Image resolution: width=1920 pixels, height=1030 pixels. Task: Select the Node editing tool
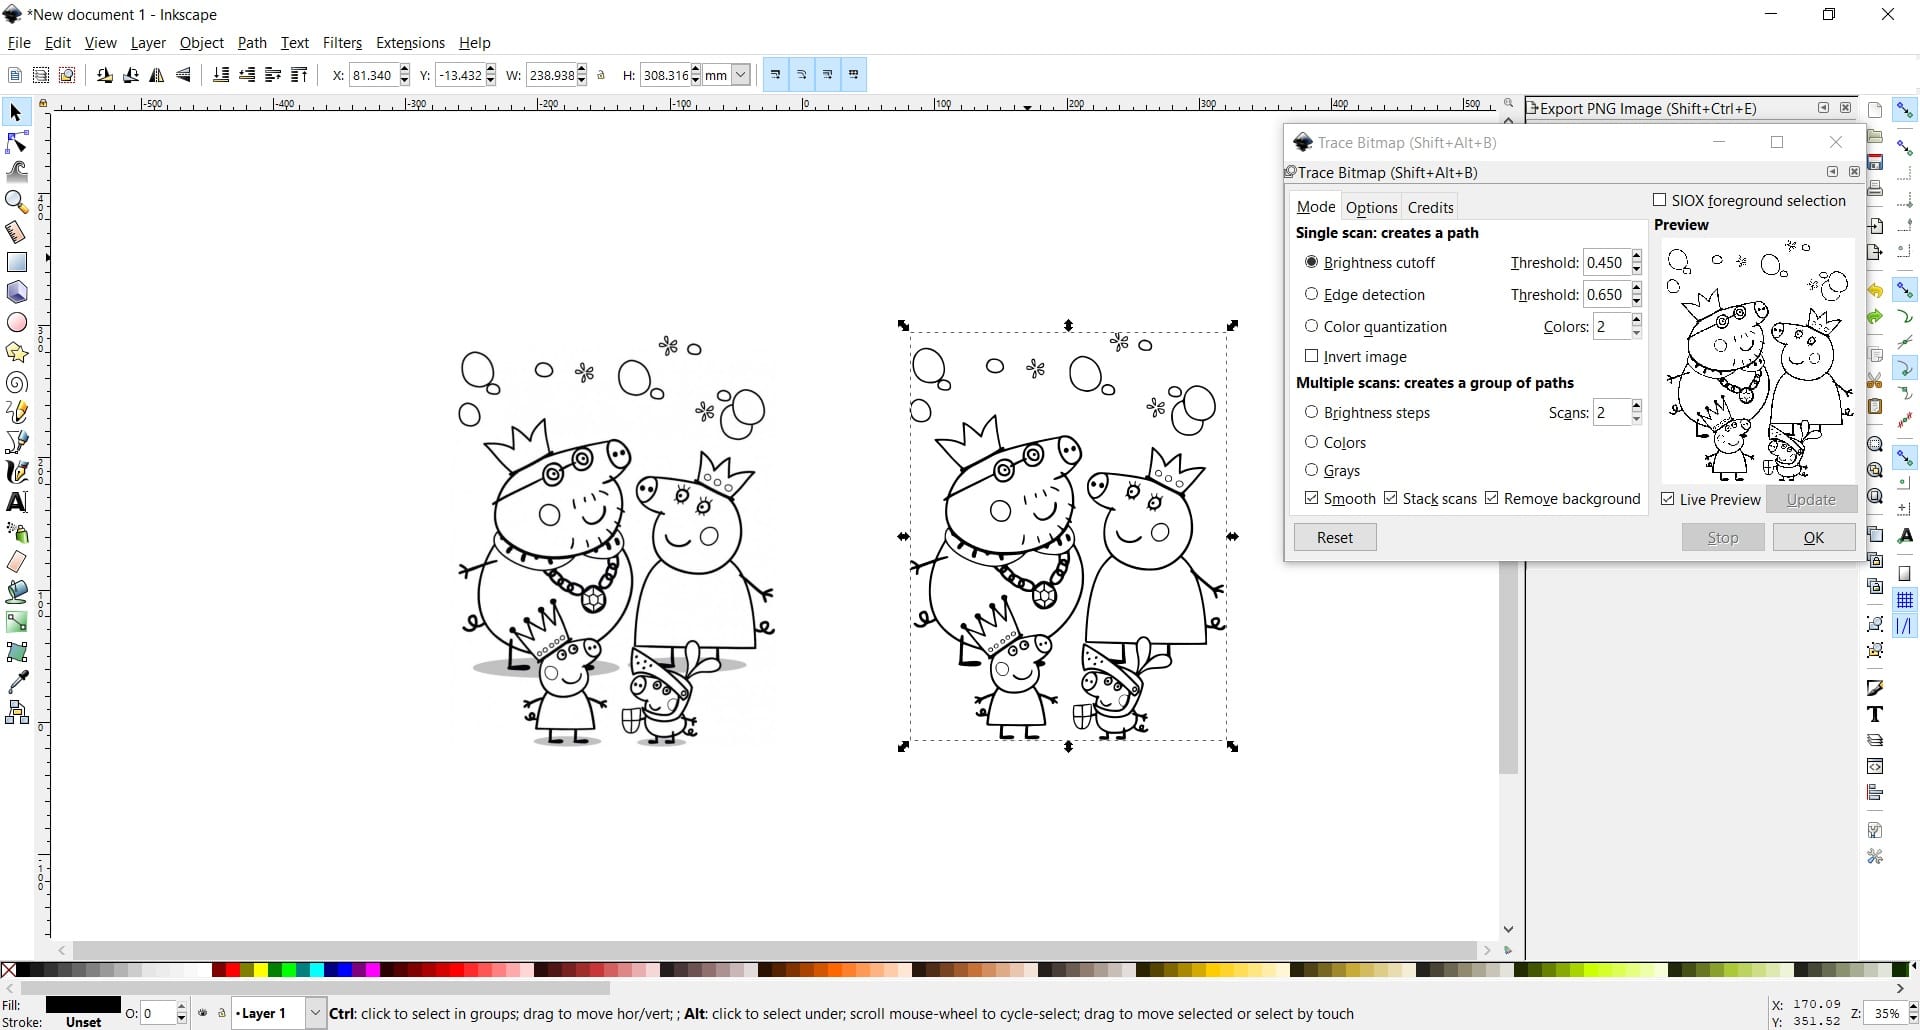pos(17,142)
